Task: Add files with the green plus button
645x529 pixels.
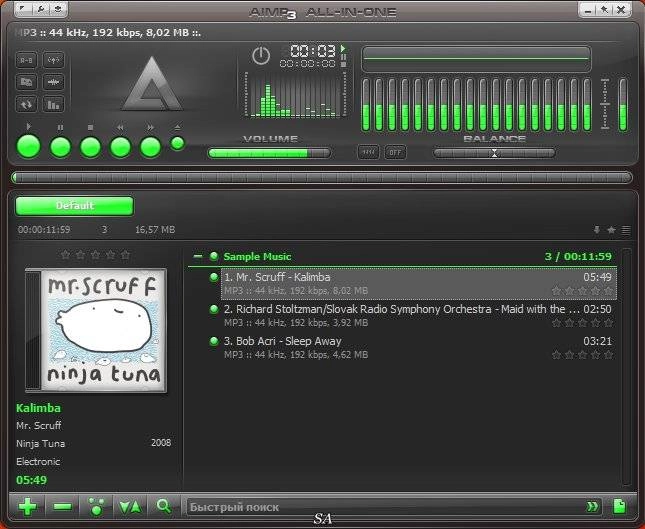Action: click(x=28, y=506)
